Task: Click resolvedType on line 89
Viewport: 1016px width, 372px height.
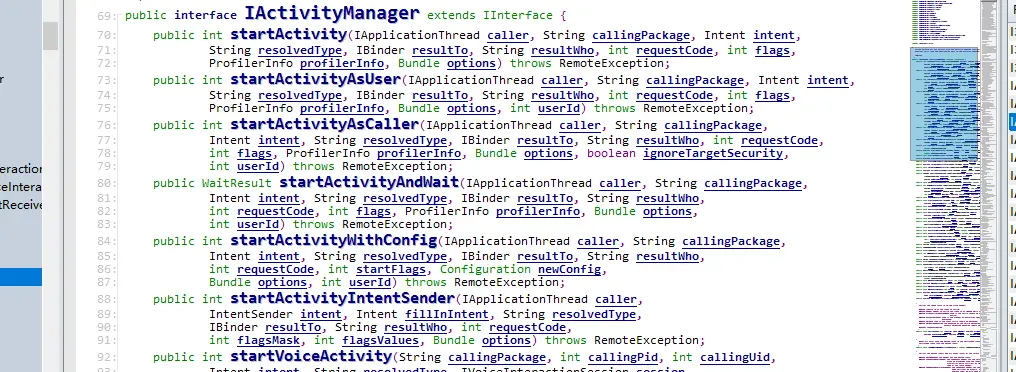Action: click(594, 314)
